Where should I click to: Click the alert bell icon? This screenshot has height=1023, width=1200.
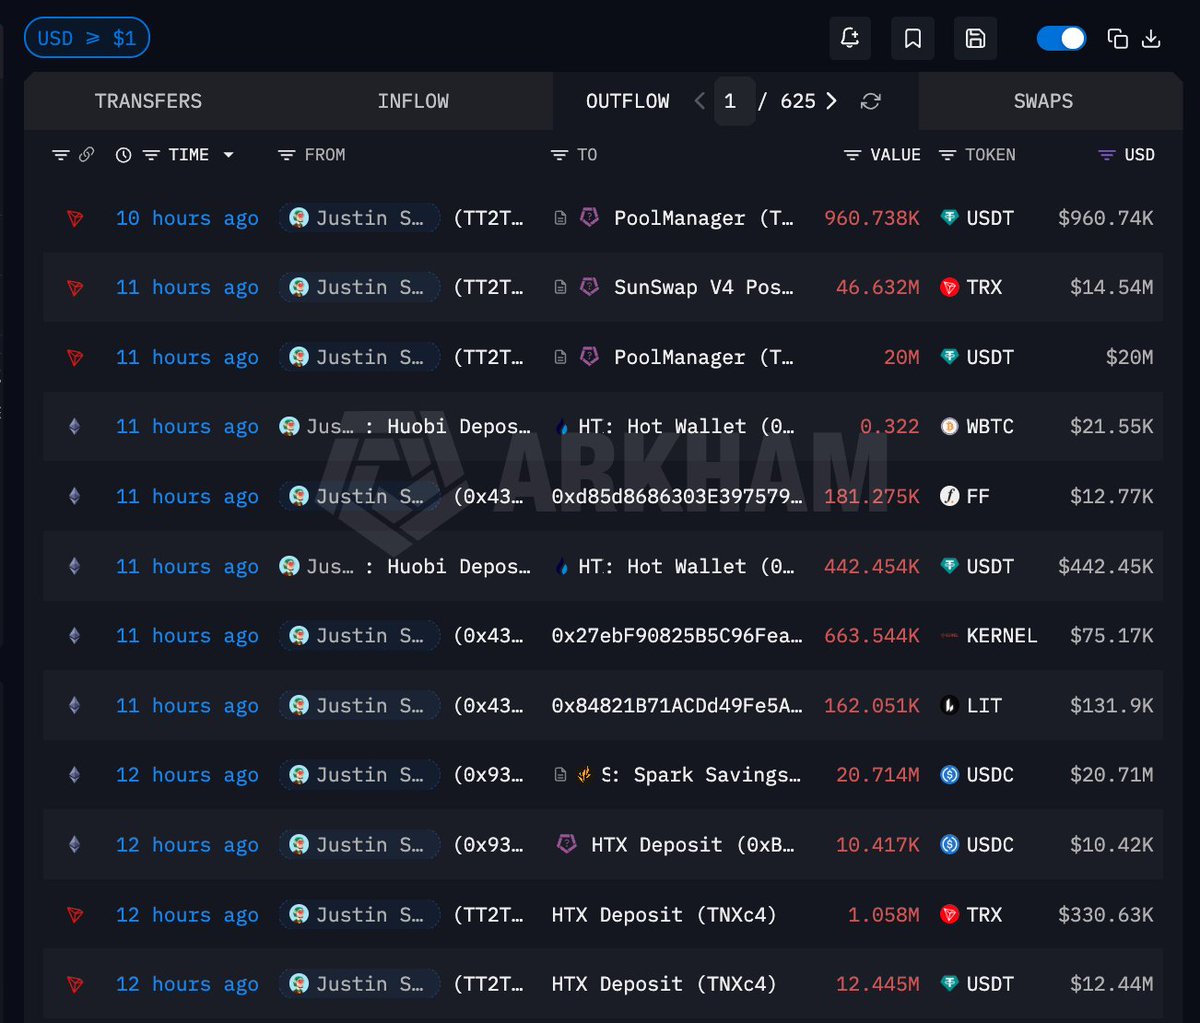tap(849, 39)
